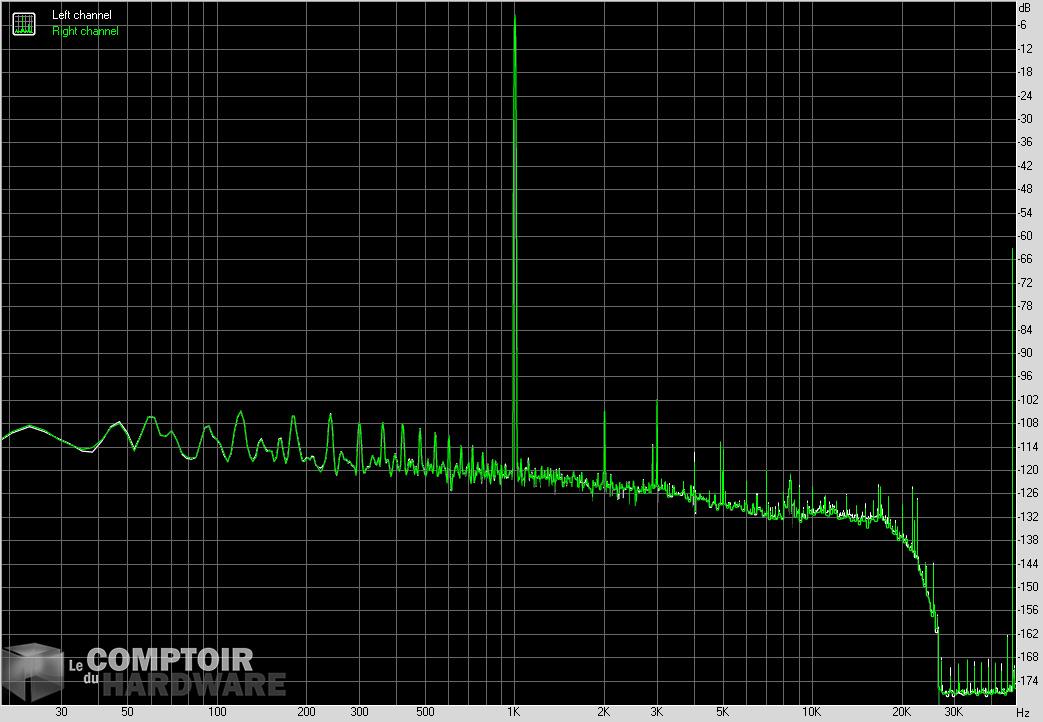The height and width of the screenshot is (722, 1043).
Task: Select the 1K frequency axis label
Action: [514, 712]
